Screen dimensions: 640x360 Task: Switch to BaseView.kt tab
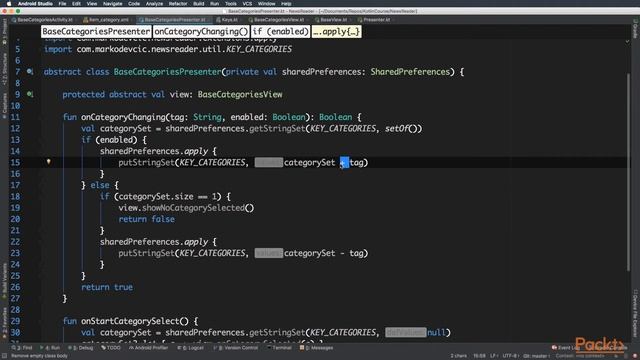click(x=333, y=20)
